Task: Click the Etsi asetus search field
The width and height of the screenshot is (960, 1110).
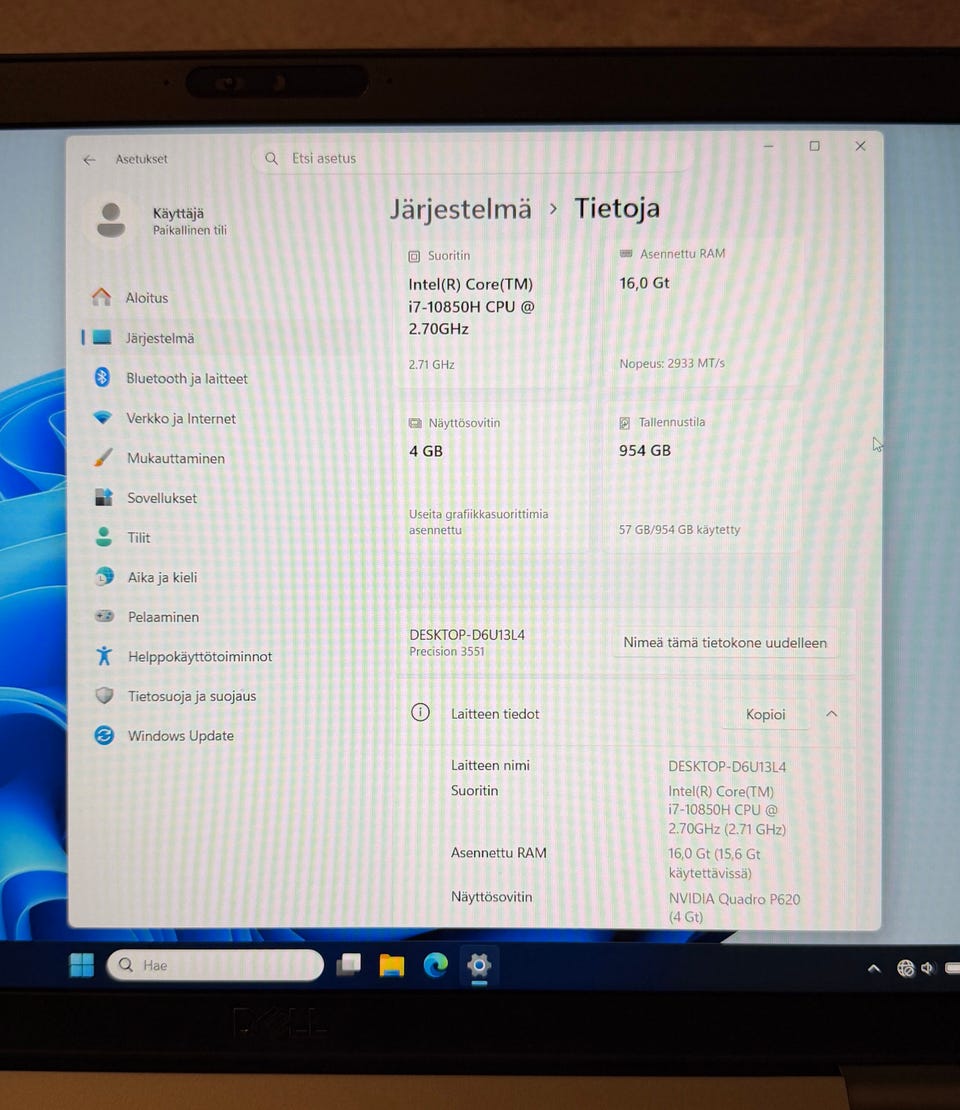Action: [472, 159]
